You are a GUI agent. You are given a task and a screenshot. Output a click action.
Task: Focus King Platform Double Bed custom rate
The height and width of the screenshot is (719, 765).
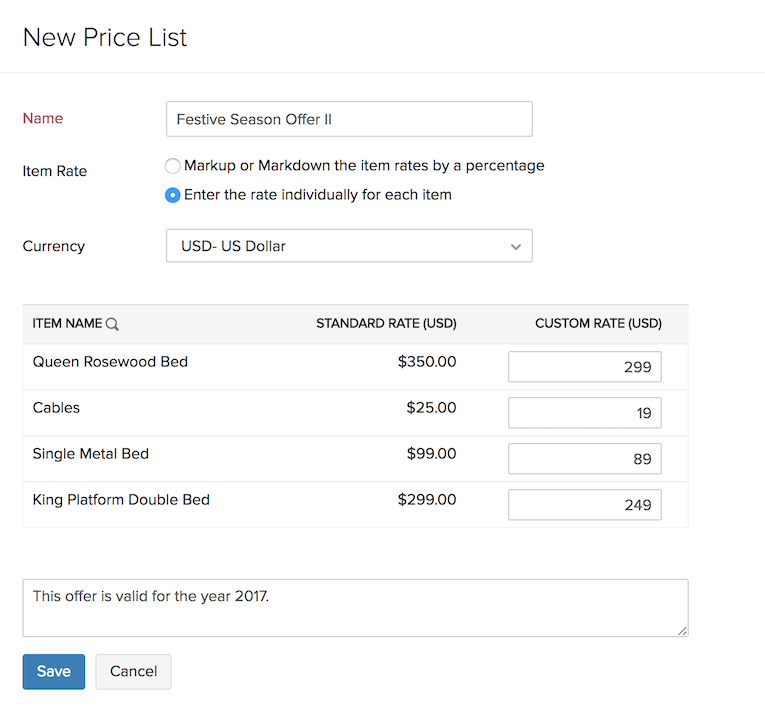pyautogui.click(x=584, y=505)
